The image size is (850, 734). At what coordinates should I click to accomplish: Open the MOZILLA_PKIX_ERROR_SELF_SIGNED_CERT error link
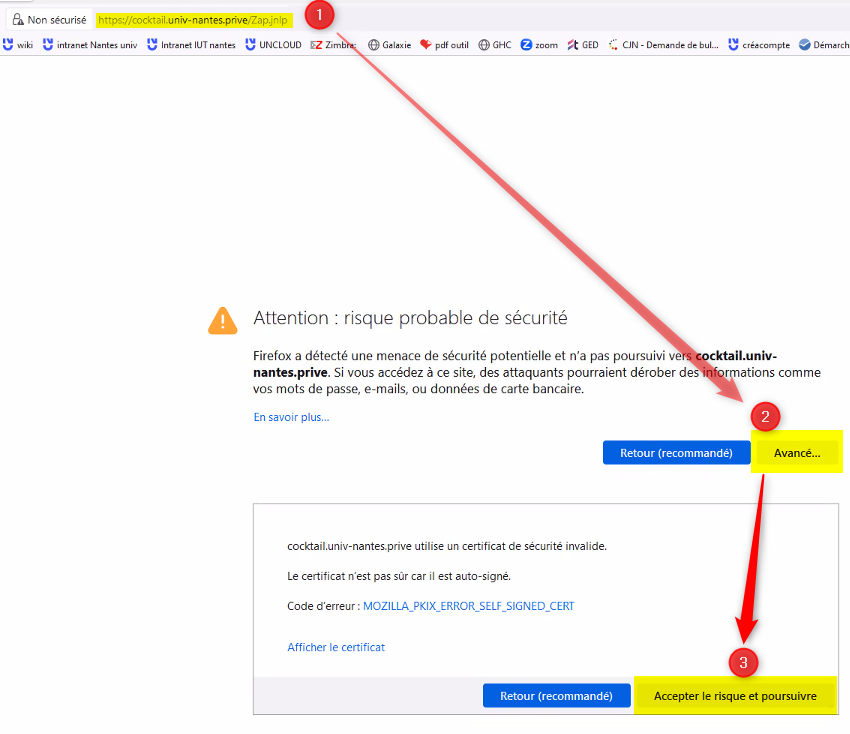coord(469,605)
